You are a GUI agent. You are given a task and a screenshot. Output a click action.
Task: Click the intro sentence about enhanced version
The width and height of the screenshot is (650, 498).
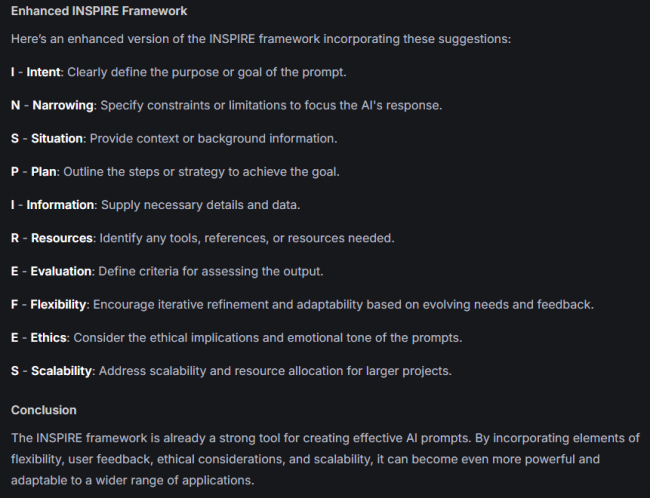(x=261, y=39)
